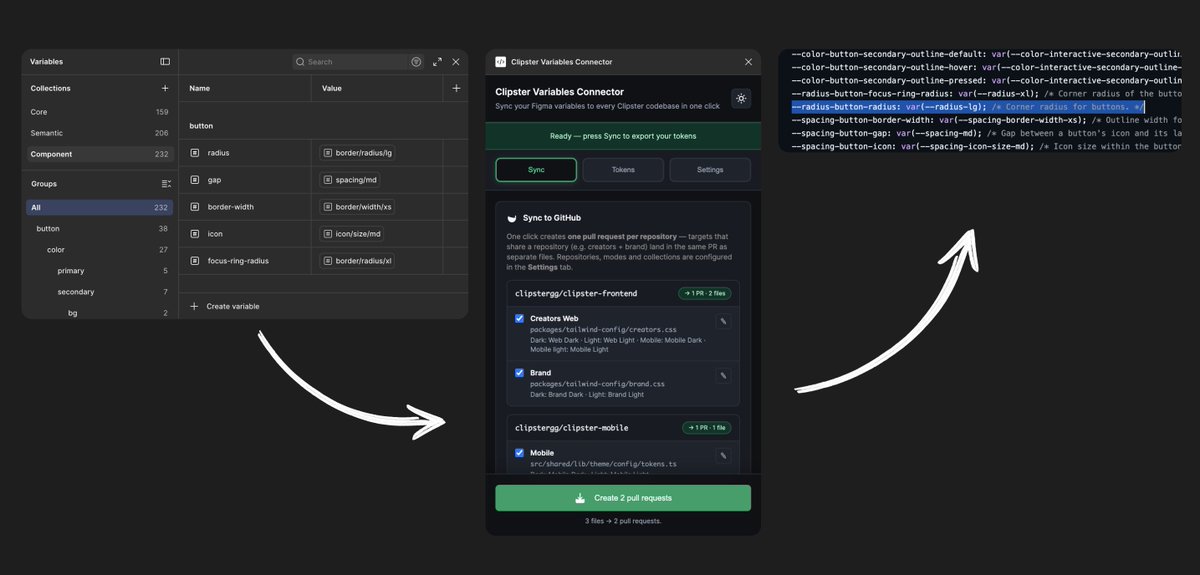Open the Tokens tab
This screenshot has width=1200, height=575.
[623, 170]
